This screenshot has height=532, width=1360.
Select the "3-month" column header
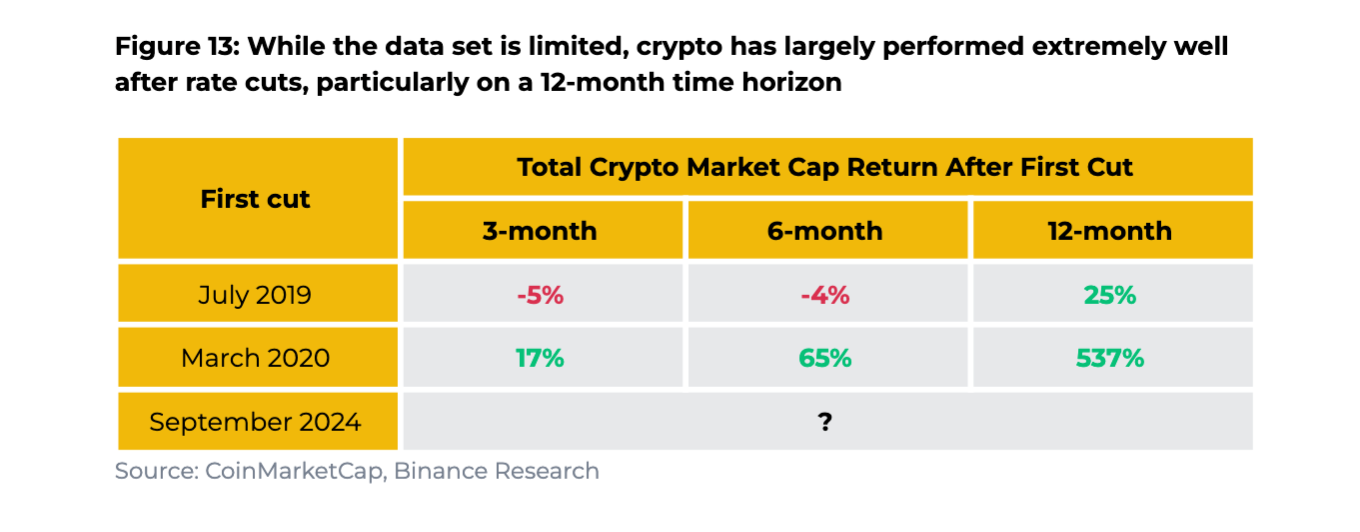point(540,231)
